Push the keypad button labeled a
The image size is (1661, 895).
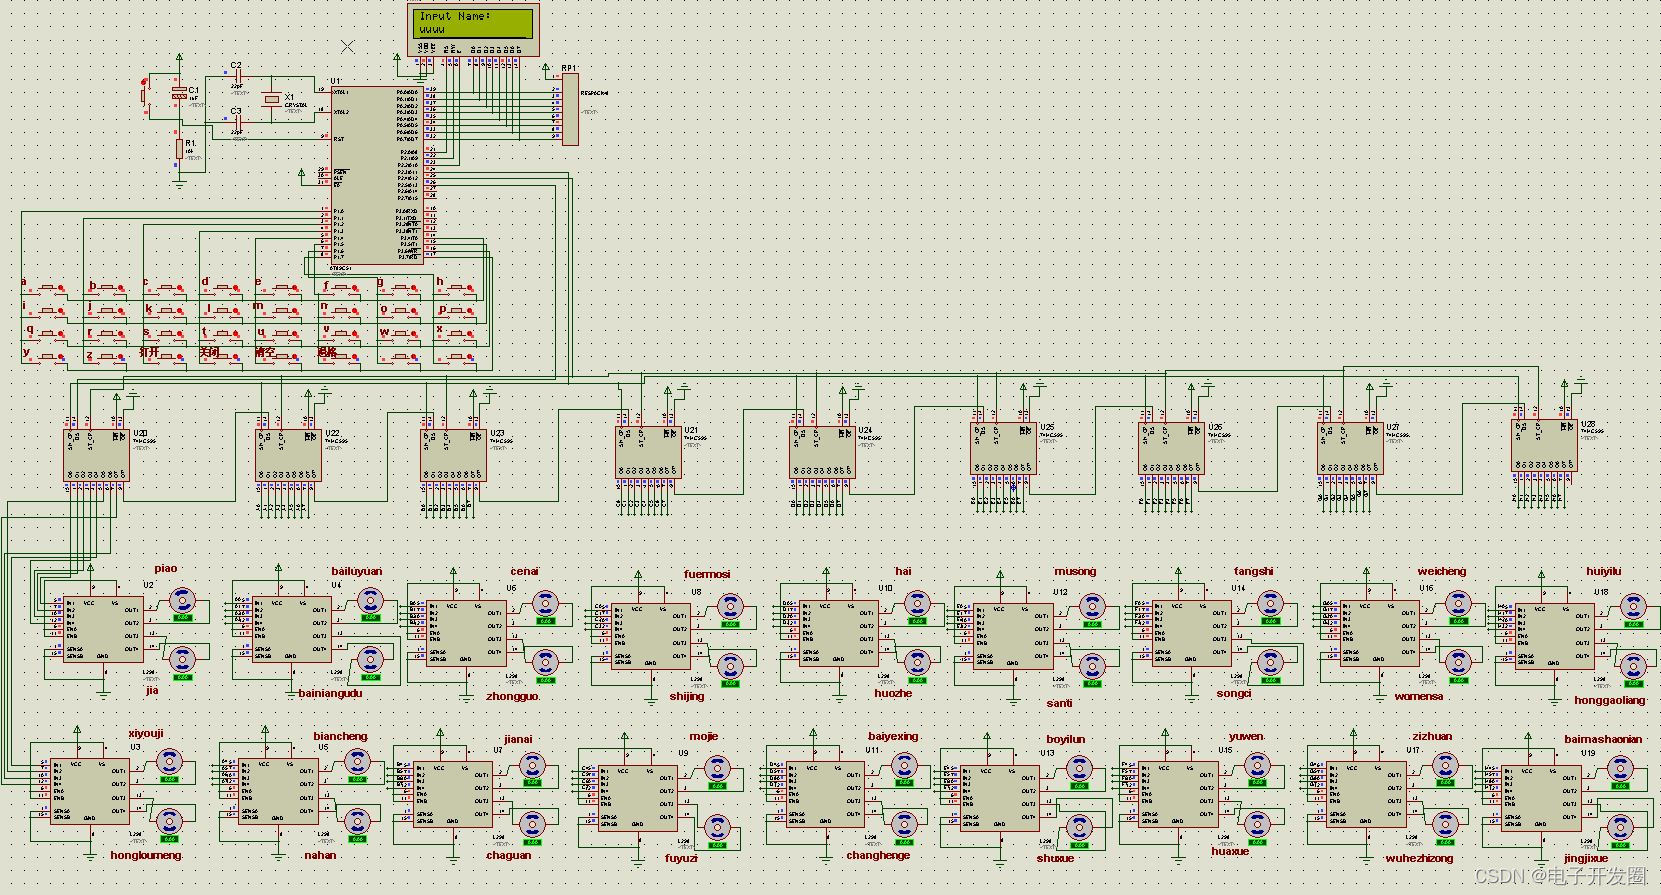pos(46,289)
